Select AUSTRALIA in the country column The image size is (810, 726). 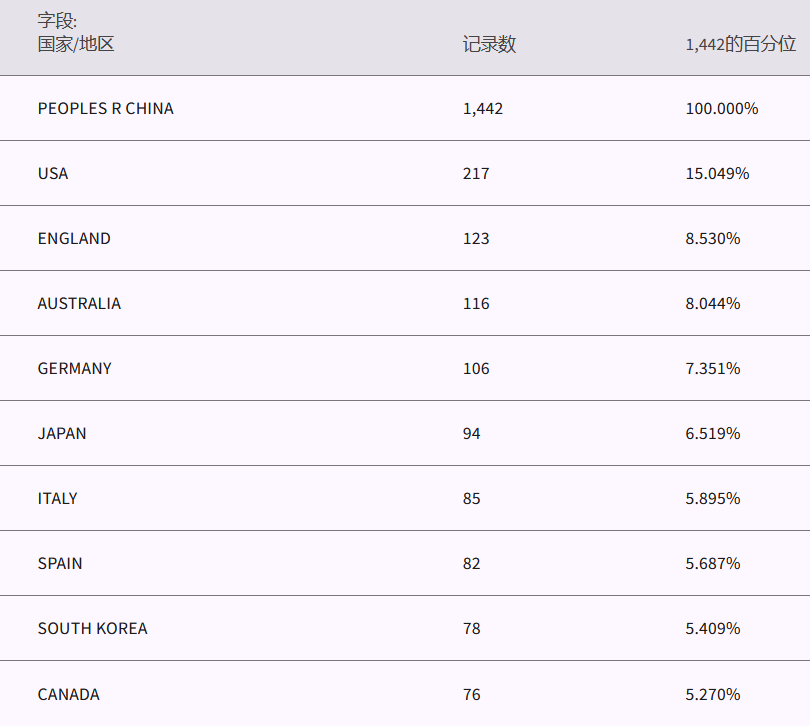pos(79,303)
